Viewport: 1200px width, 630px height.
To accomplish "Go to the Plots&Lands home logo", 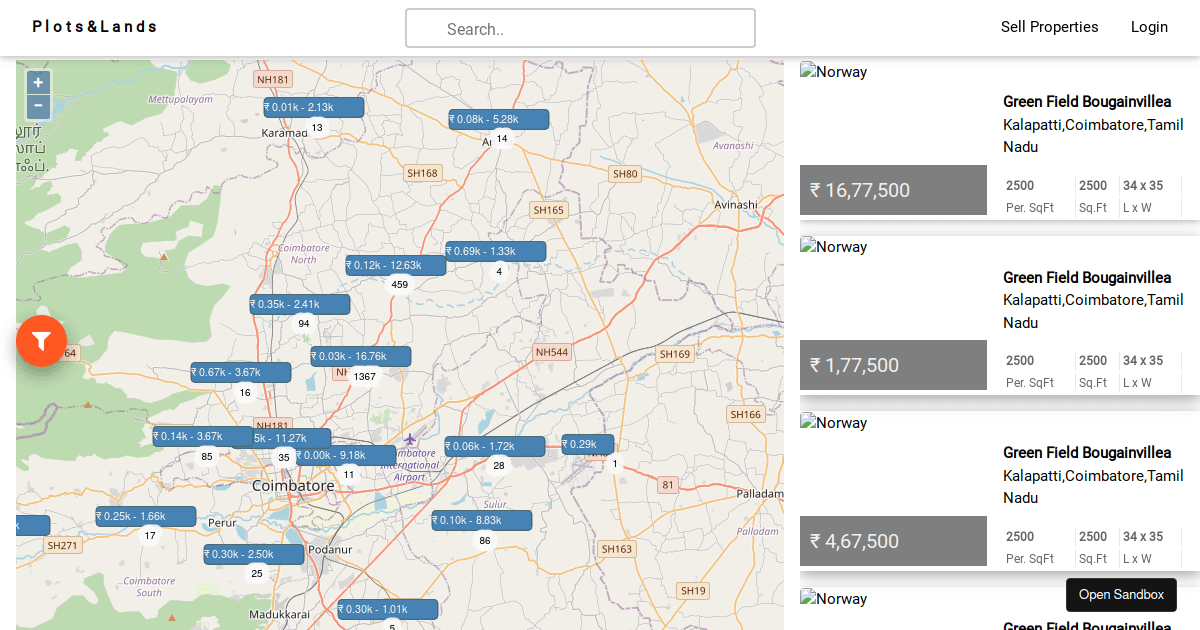I will coord(95,26).
